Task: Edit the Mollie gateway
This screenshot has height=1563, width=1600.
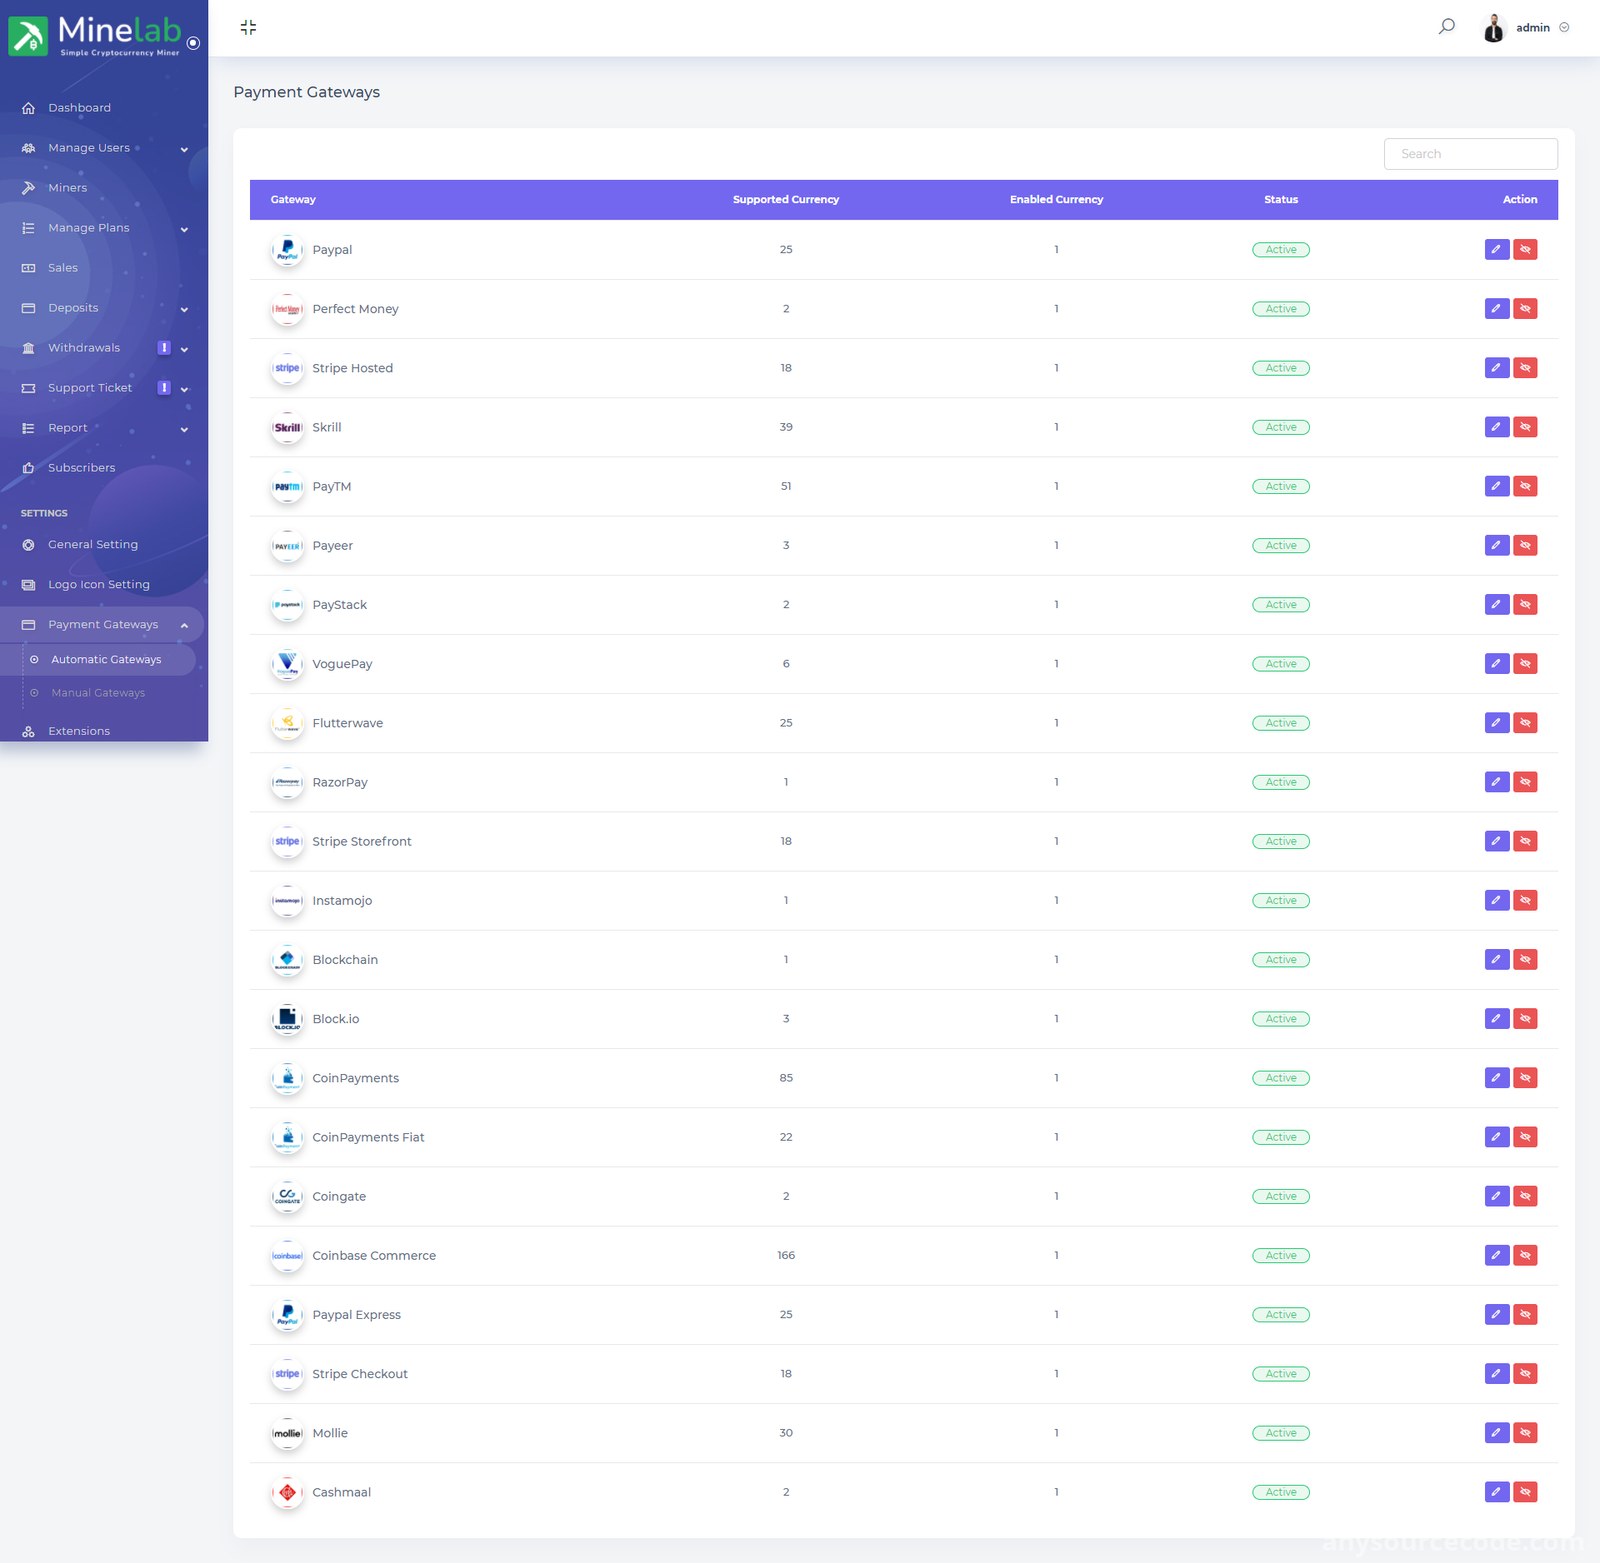Action: tap(1496, 1432)
